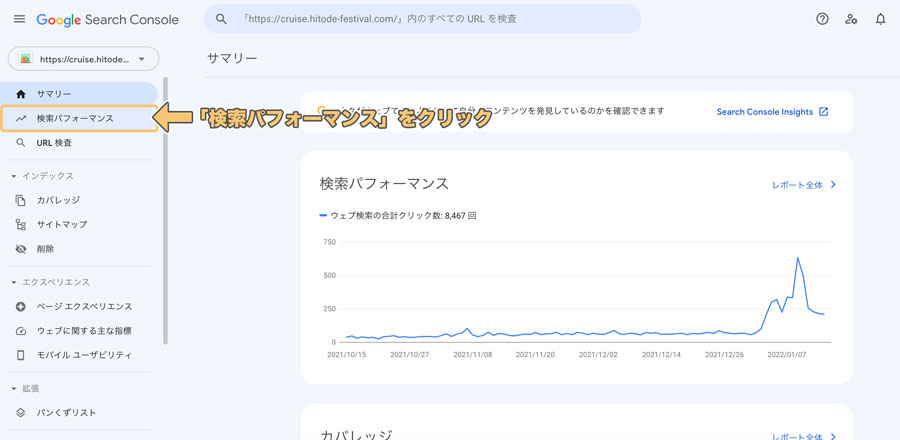
Task: Open 検索パフォーマンス in the sidebar
Action: point(79,119)
